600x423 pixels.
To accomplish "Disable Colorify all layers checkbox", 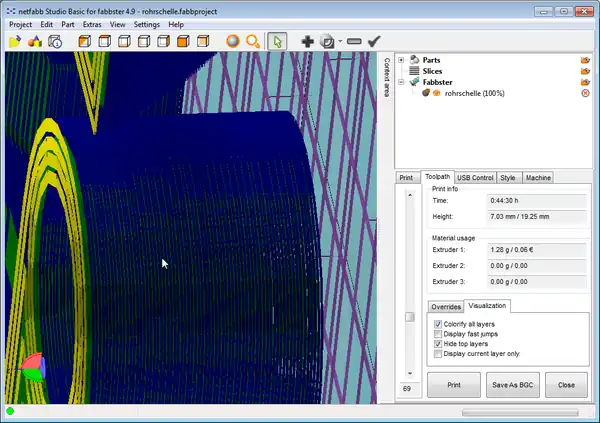I will point(438,325).
